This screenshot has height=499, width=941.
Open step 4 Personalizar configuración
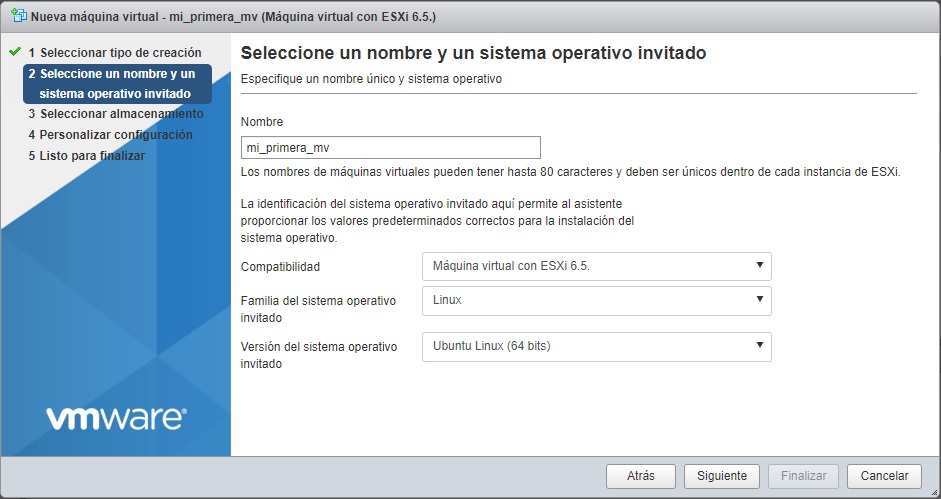(x=110, y=135)
